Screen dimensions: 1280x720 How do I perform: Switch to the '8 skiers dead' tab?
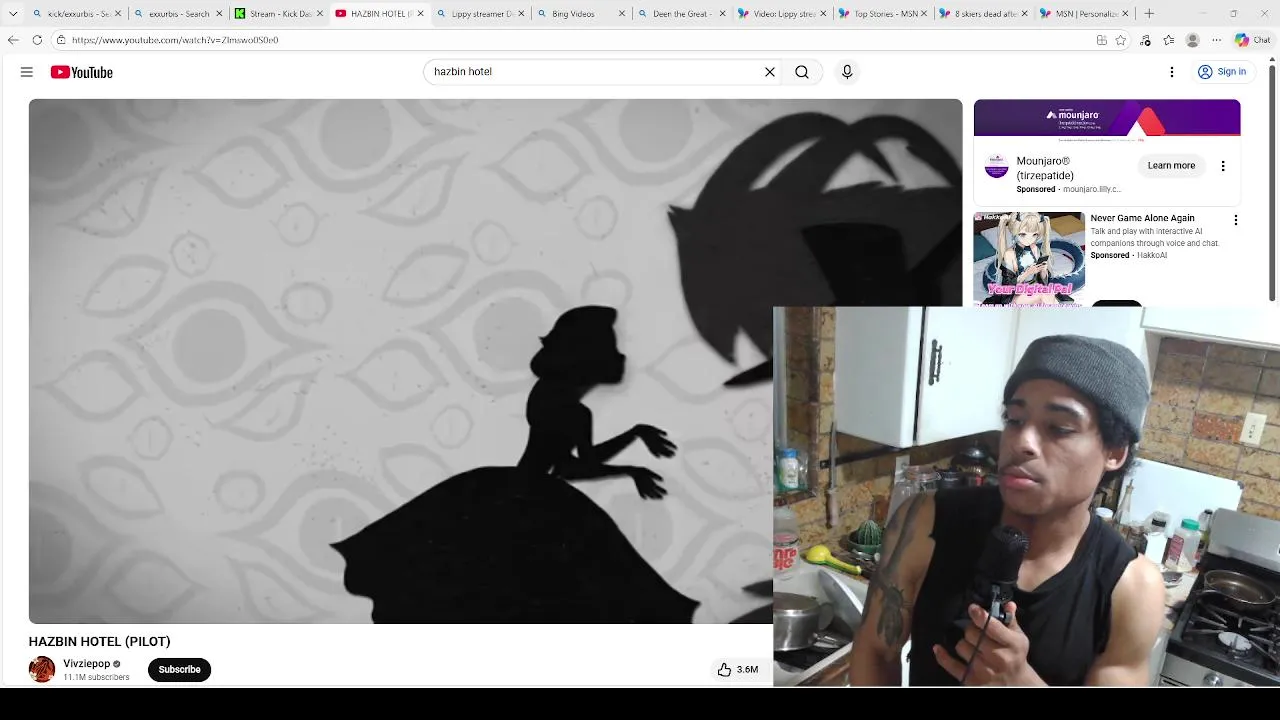(x=985, y=14)
